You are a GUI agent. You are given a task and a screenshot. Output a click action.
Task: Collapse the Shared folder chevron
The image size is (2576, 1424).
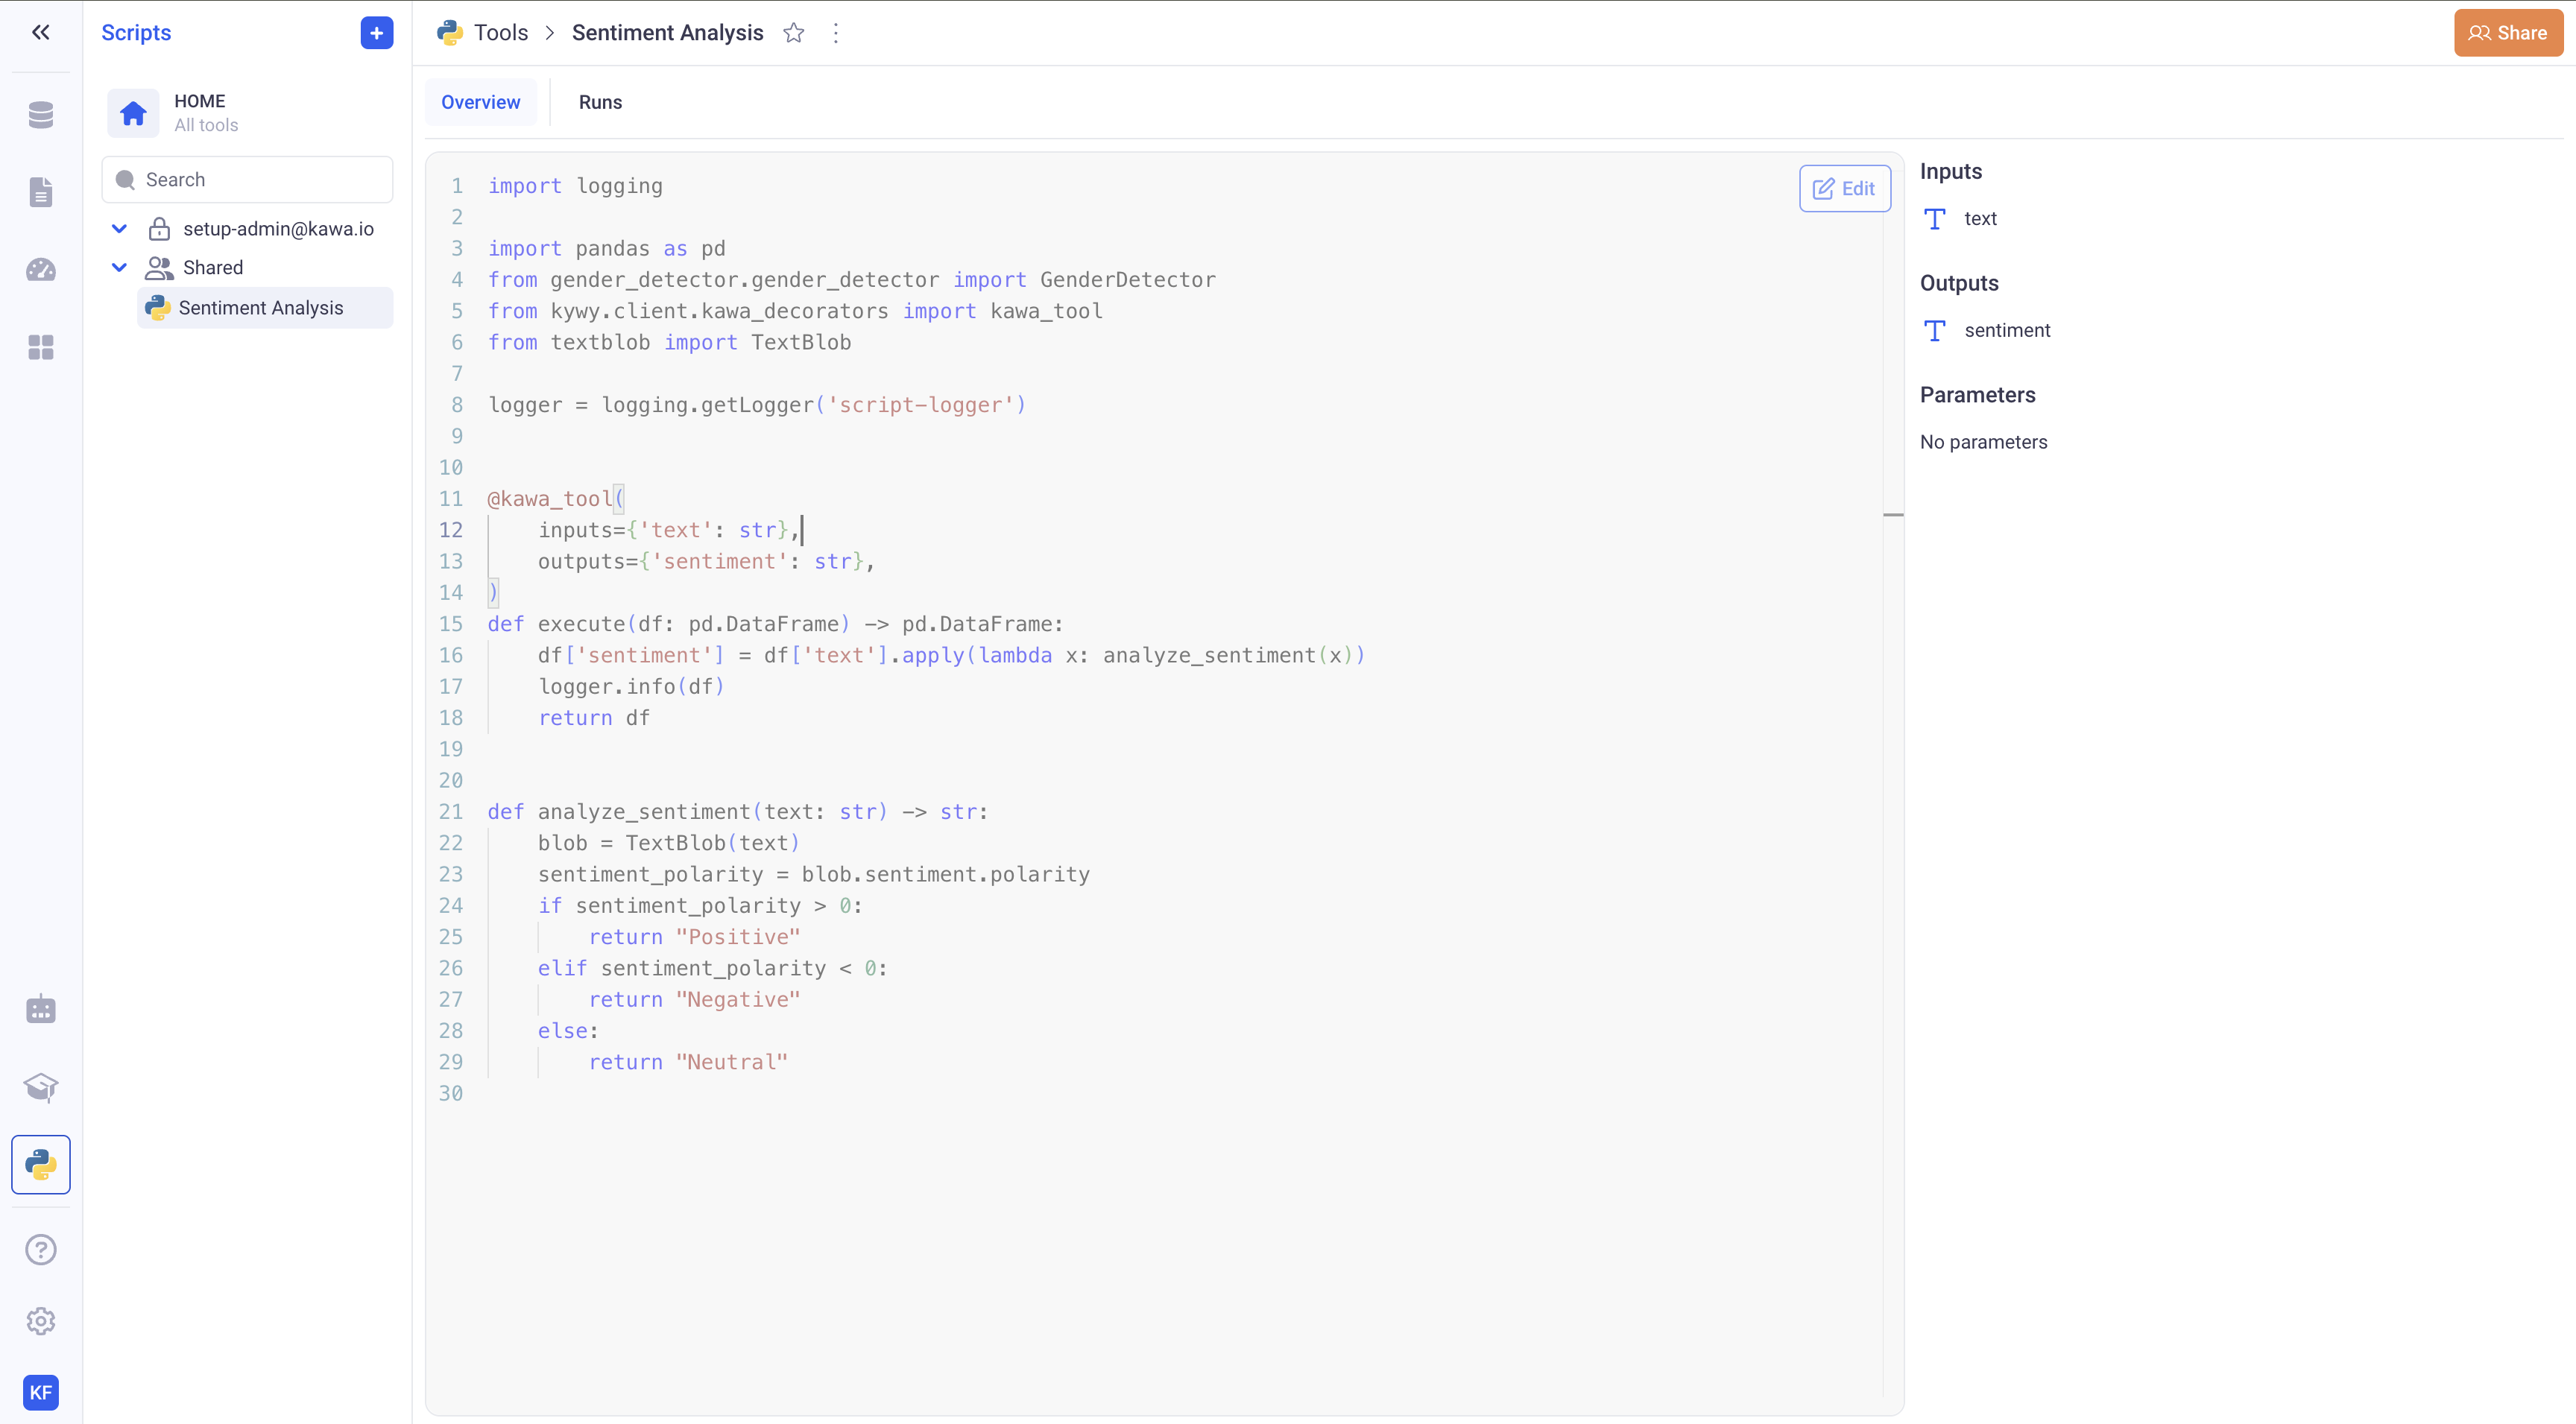[x=119, y=267]
